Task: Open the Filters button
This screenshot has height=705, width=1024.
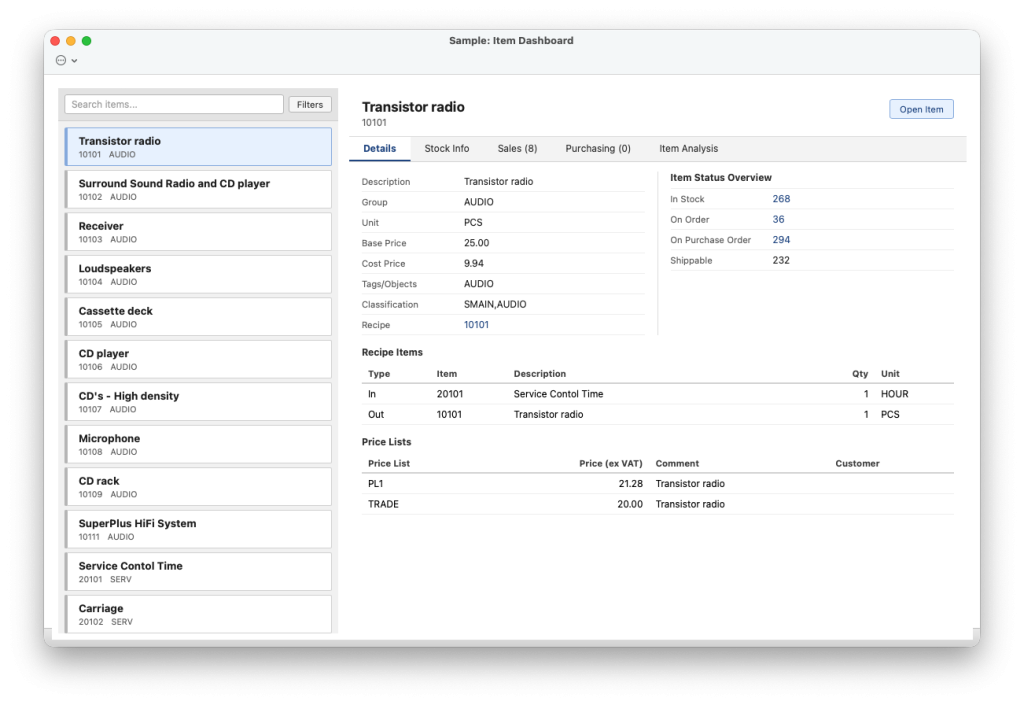Action: [x=310, y=104]
